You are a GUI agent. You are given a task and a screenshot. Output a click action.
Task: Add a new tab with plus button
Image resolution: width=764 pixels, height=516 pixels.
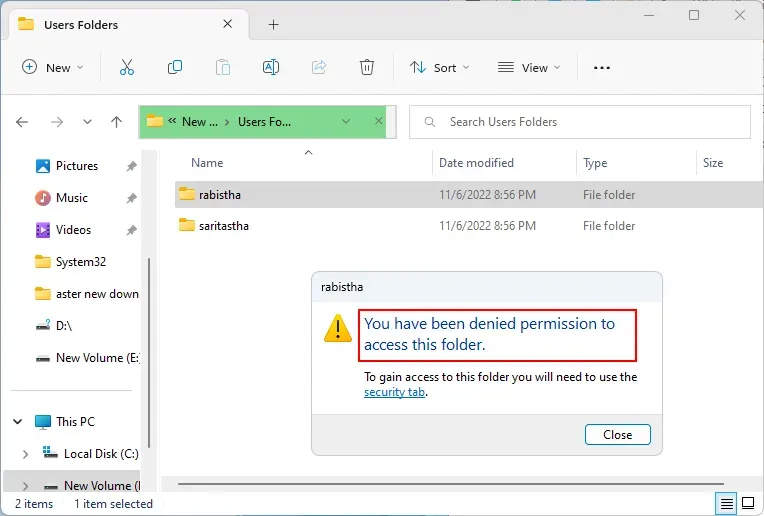[x=274, y=24]
